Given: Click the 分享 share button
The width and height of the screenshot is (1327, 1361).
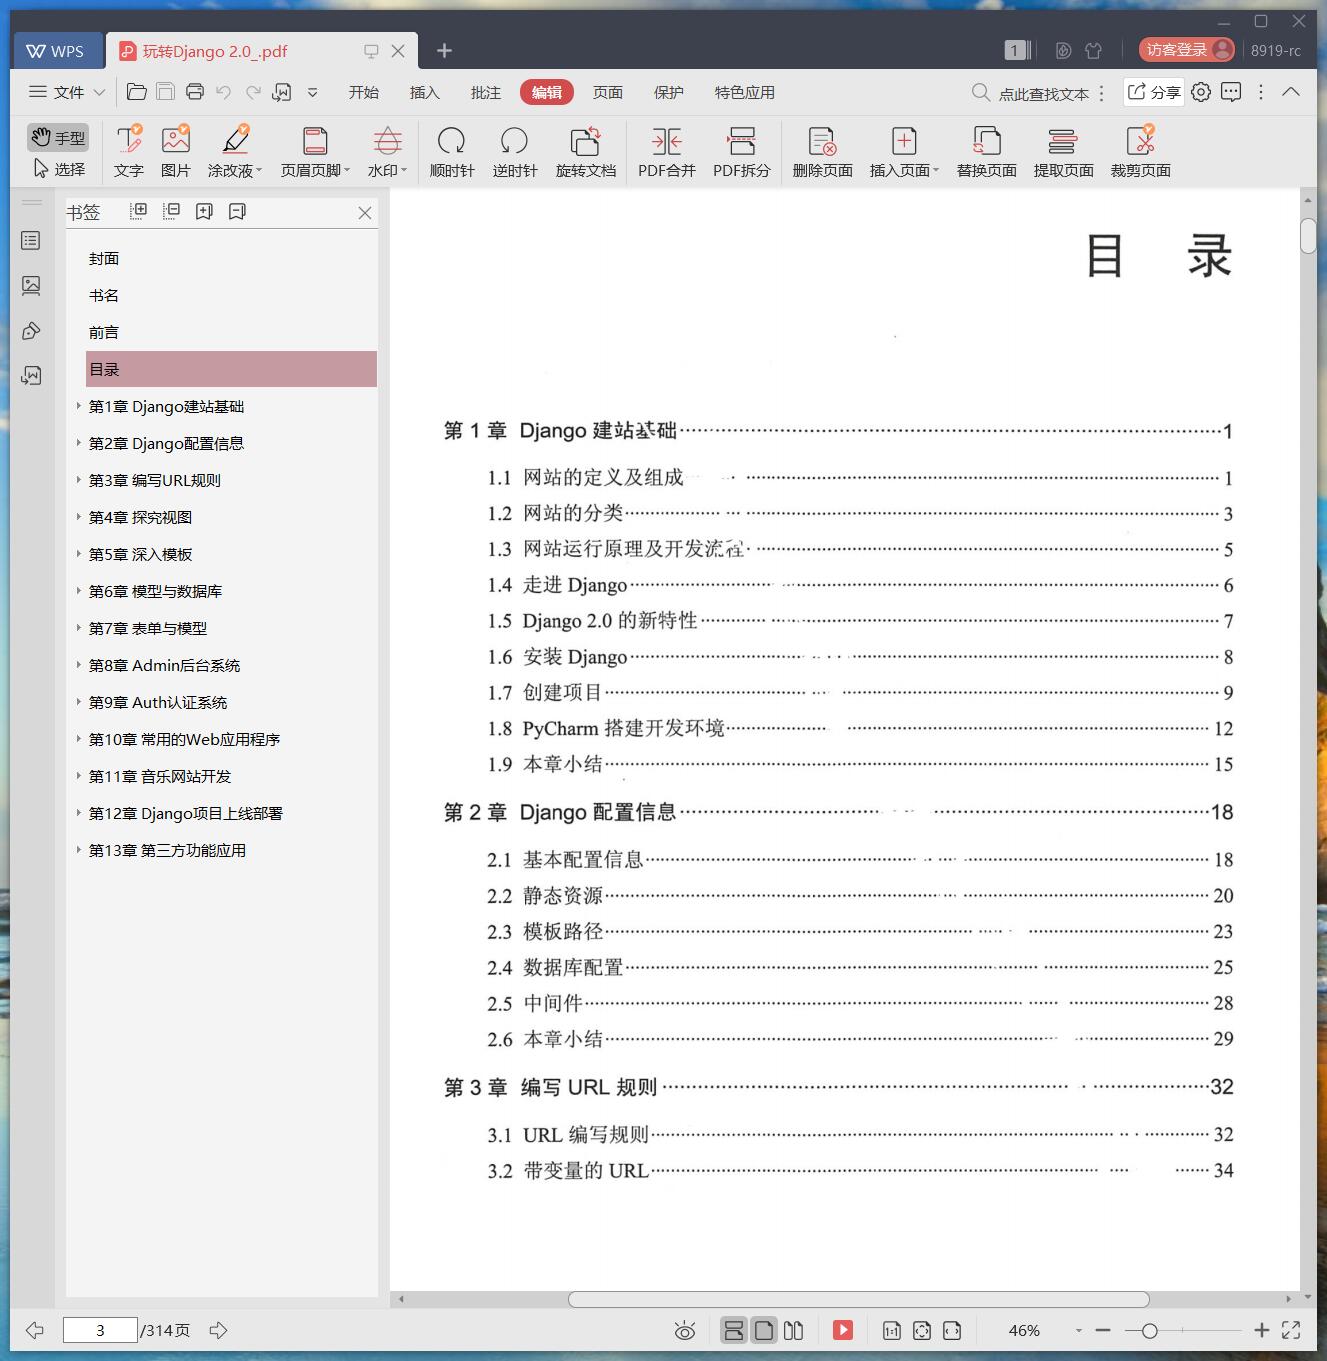Looking at the screenshot, I should [x=1154, y=92].
